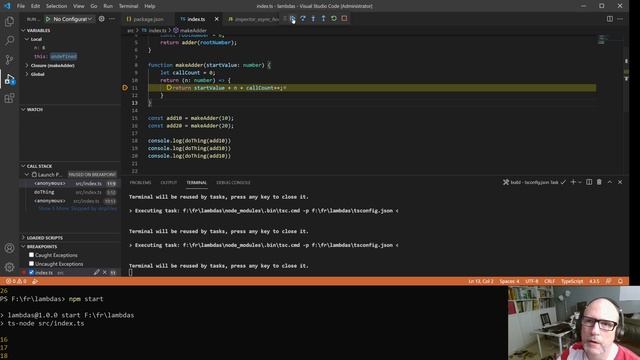Expand the Closure (makeAdder) scope

[52, 65]
